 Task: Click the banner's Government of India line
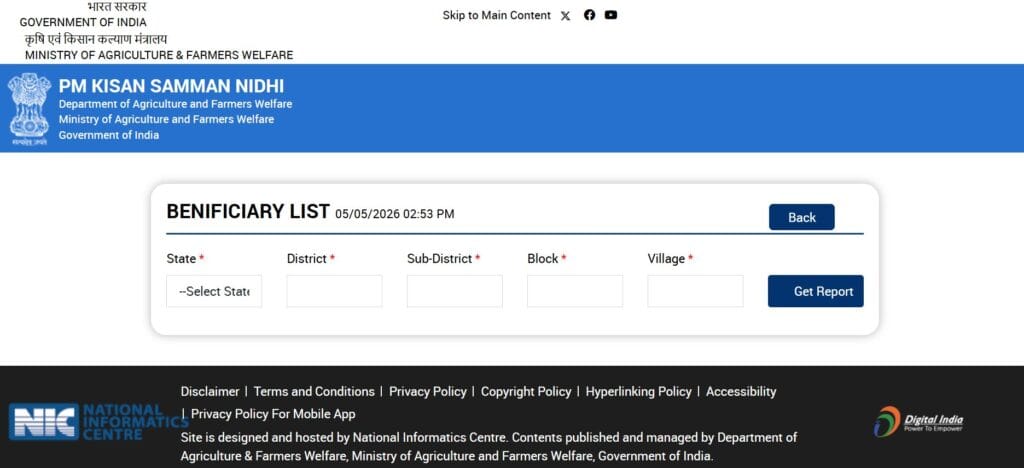point(108,136)
